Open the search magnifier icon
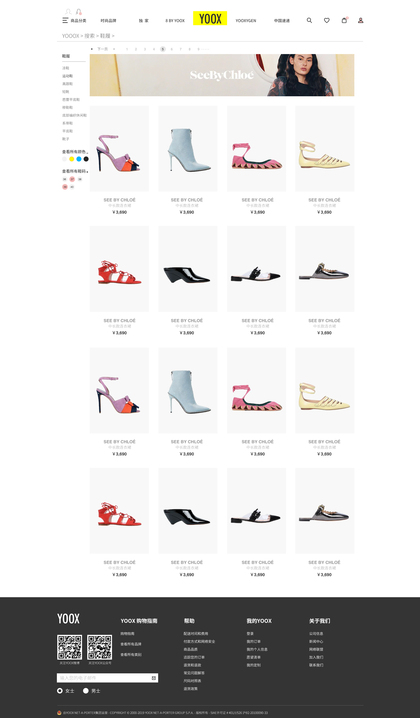The height and width of the screenshot is (718, 420). (x=309, y=20)
